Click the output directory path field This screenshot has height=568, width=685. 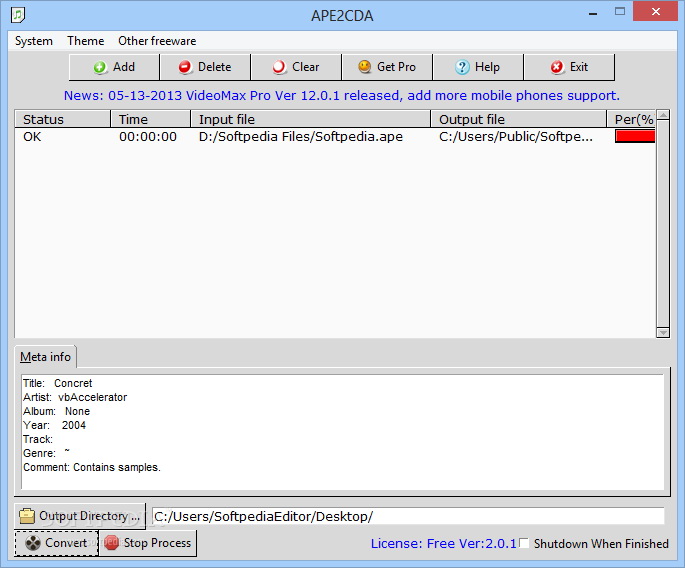[x=408, y=516]
